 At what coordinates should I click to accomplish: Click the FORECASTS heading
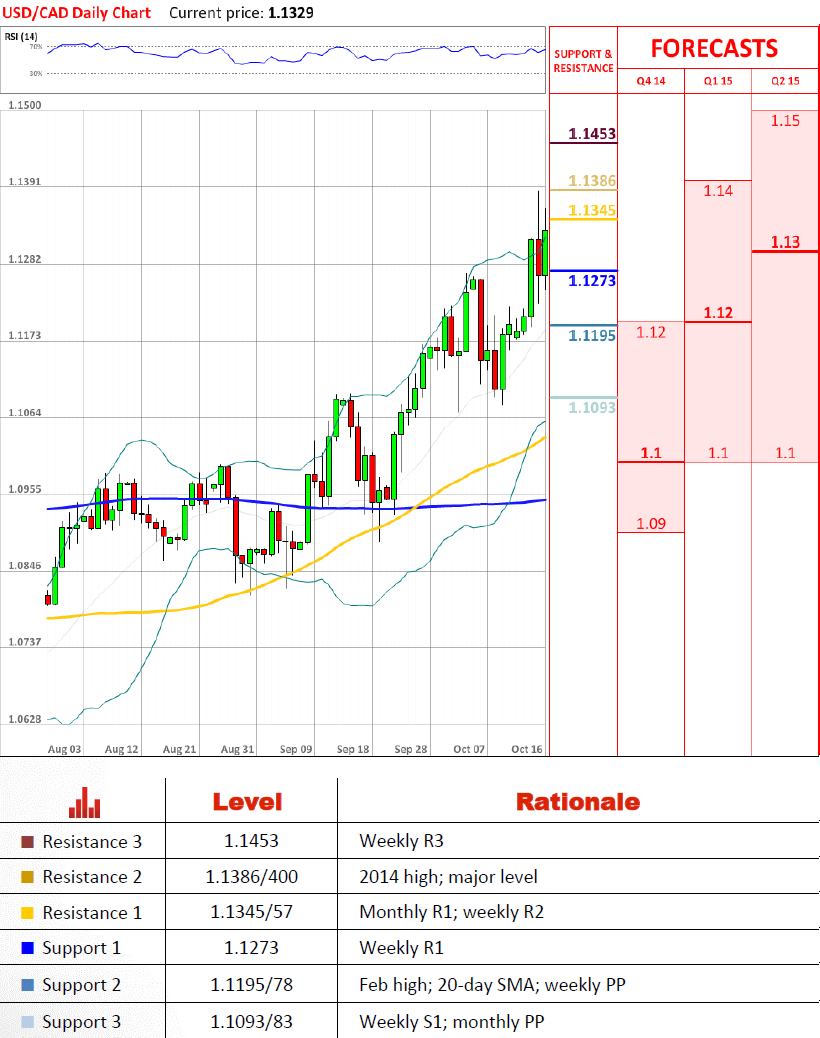click(714, 48)
